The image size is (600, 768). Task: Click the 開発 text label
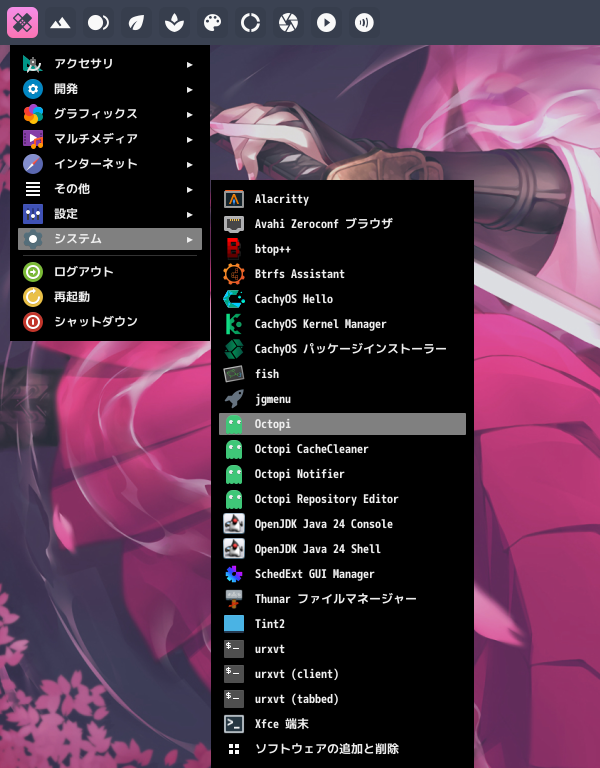66,89
